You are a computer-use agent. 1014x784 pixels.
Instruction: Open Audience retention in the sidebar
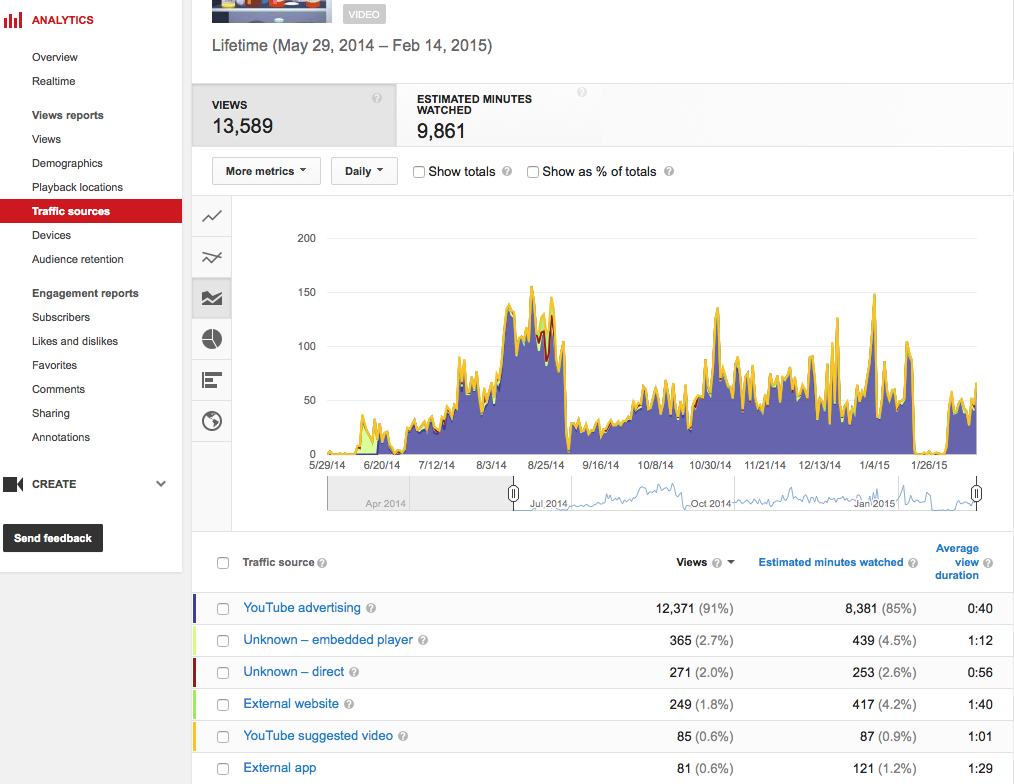78,259
